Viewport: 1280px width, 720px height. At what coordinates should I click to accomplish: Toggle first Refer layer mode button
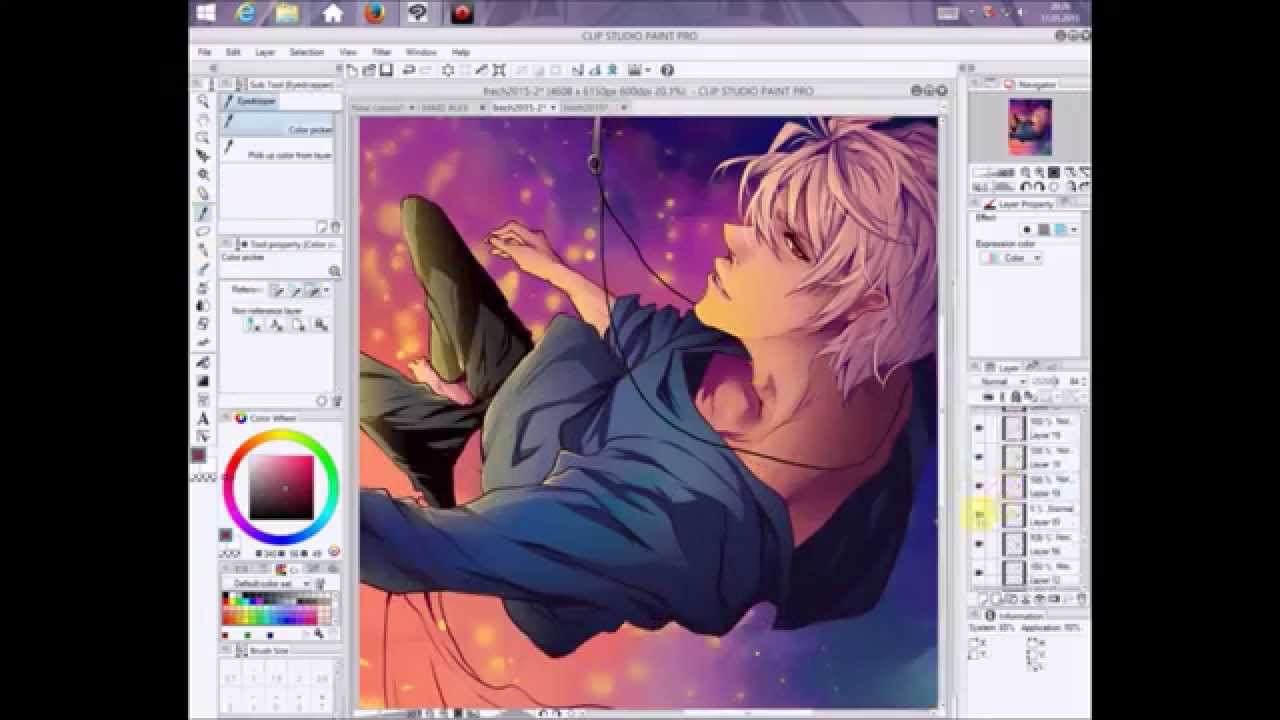point(279,290)
